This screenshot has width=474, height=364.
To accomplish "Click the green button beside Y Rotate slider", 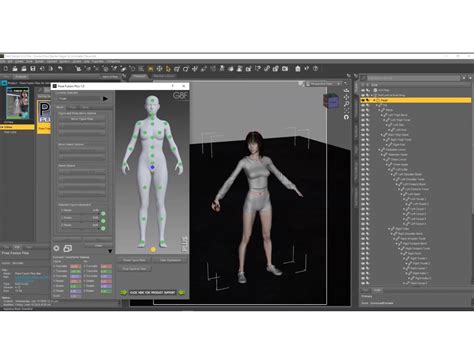I will 103,221.
